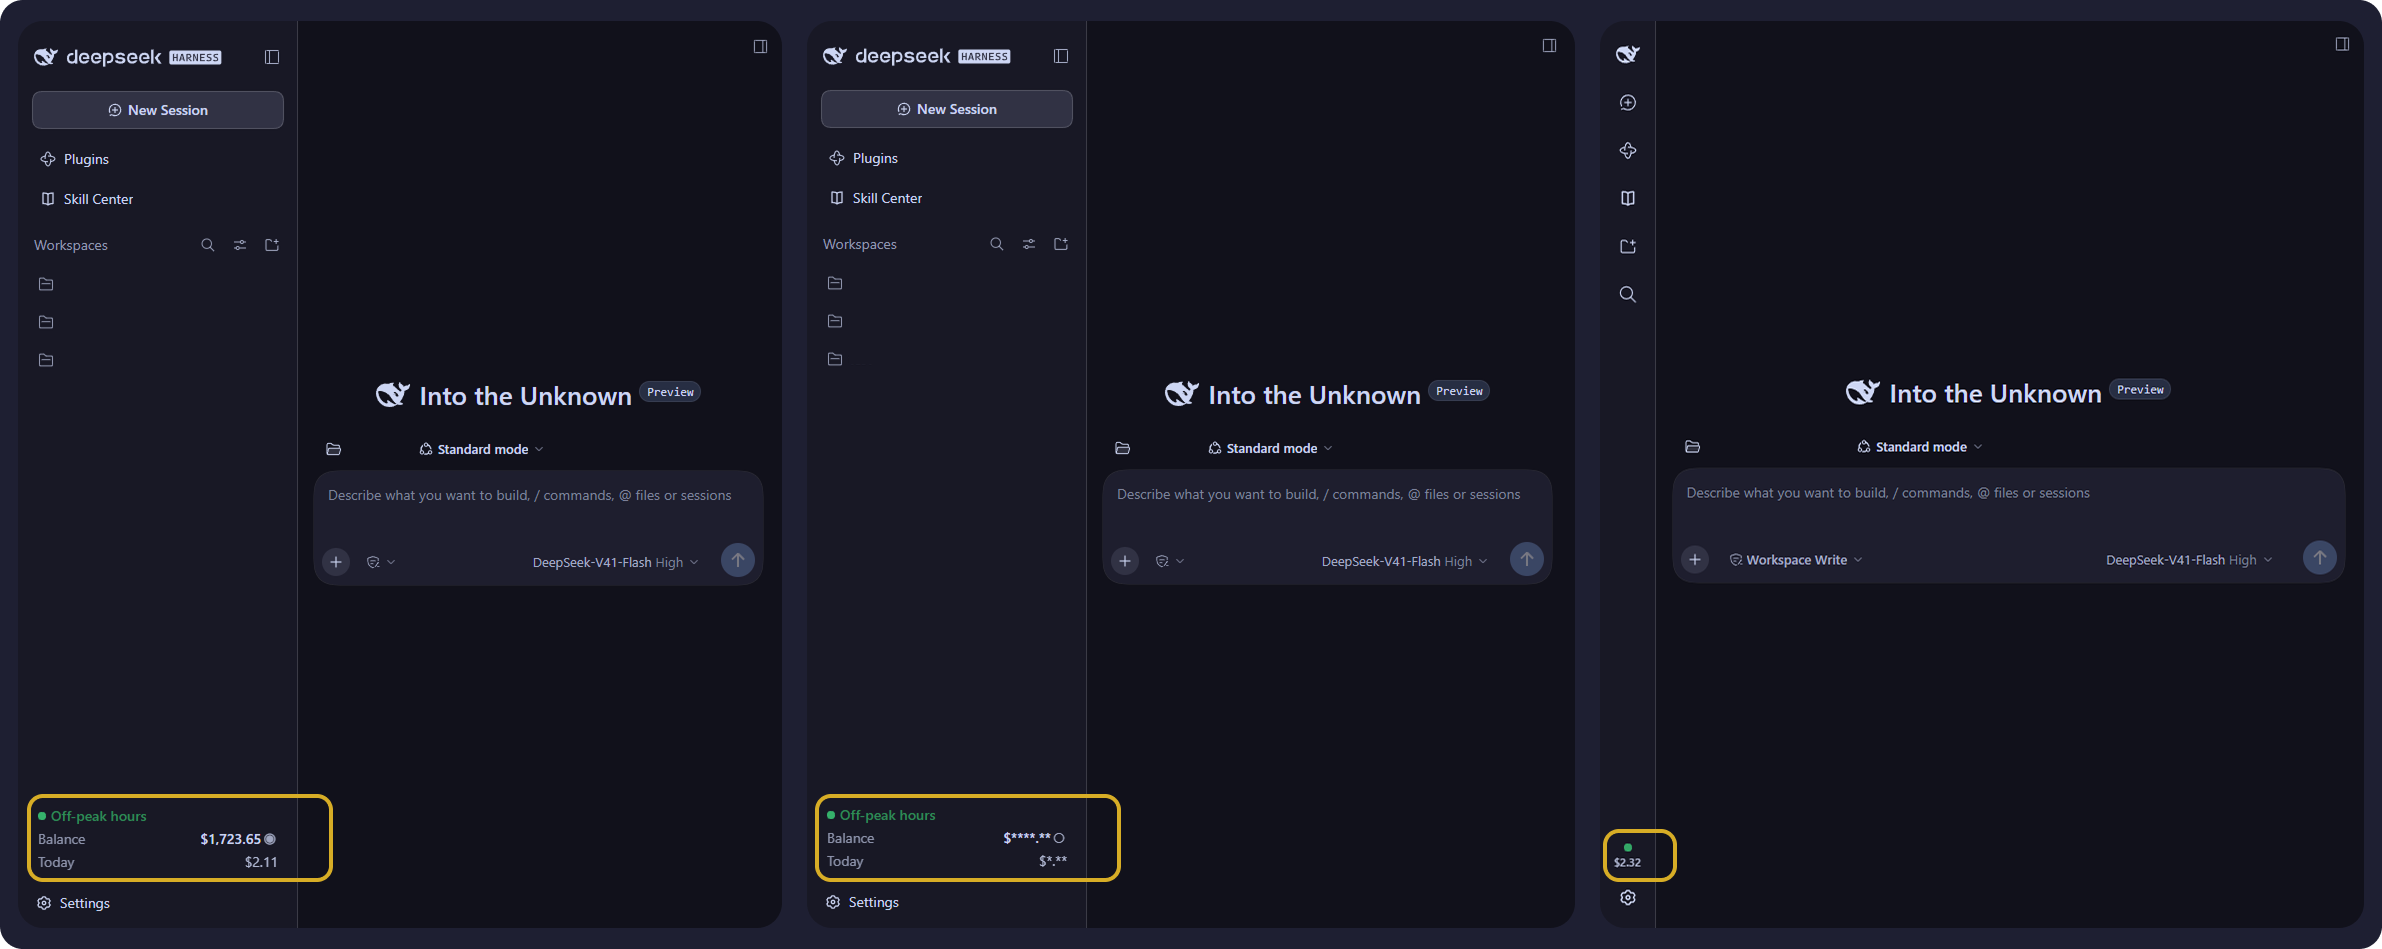Open search from the collapsed sidebar

tap(1628, 294)
